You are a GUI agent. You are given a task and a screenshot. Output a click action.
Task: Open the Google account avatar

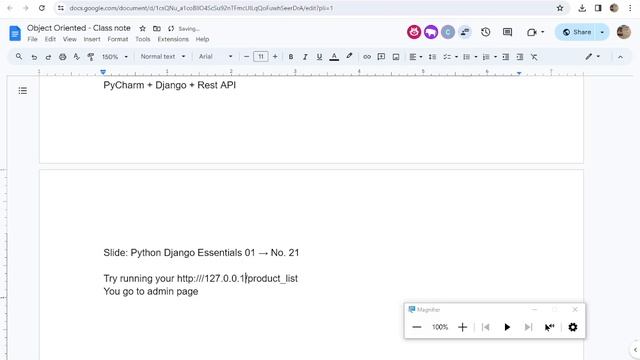[x=624, y=32]
